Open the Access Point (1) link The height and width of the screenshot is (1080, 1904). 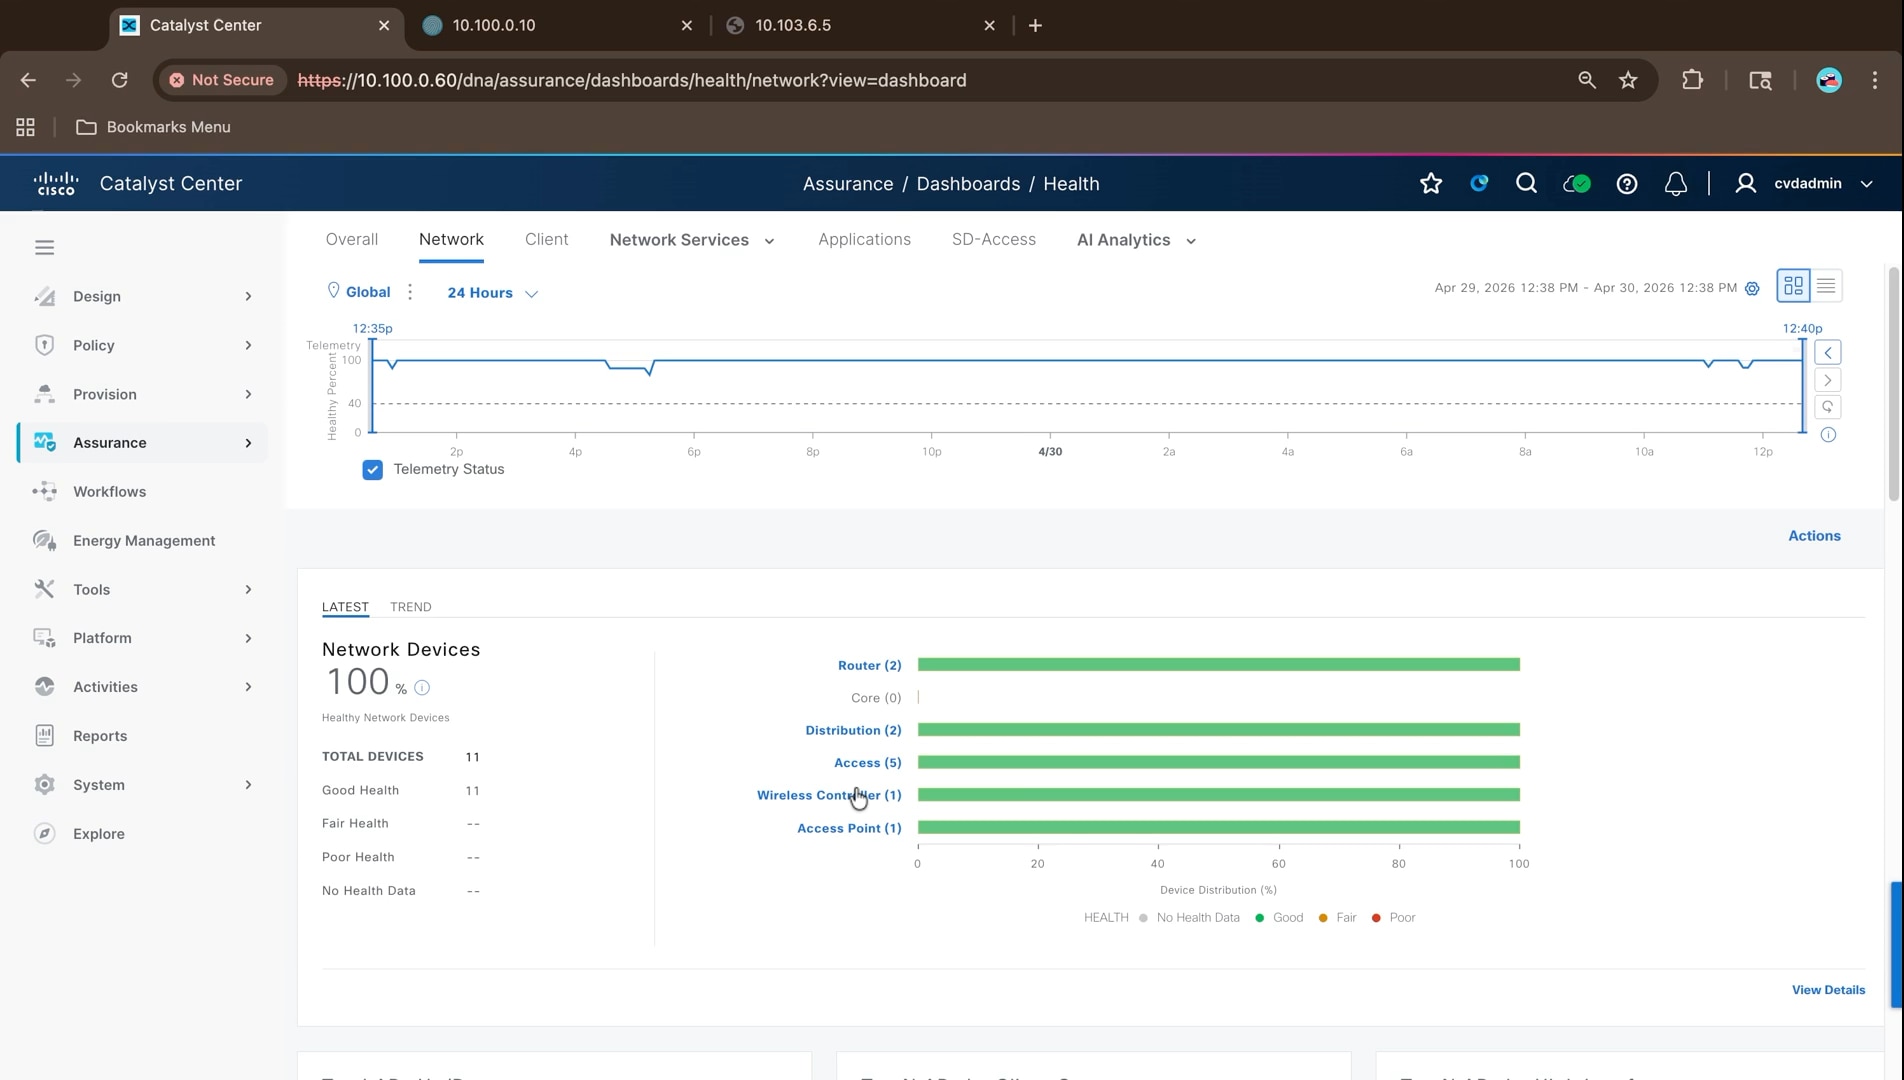point(849,828)
